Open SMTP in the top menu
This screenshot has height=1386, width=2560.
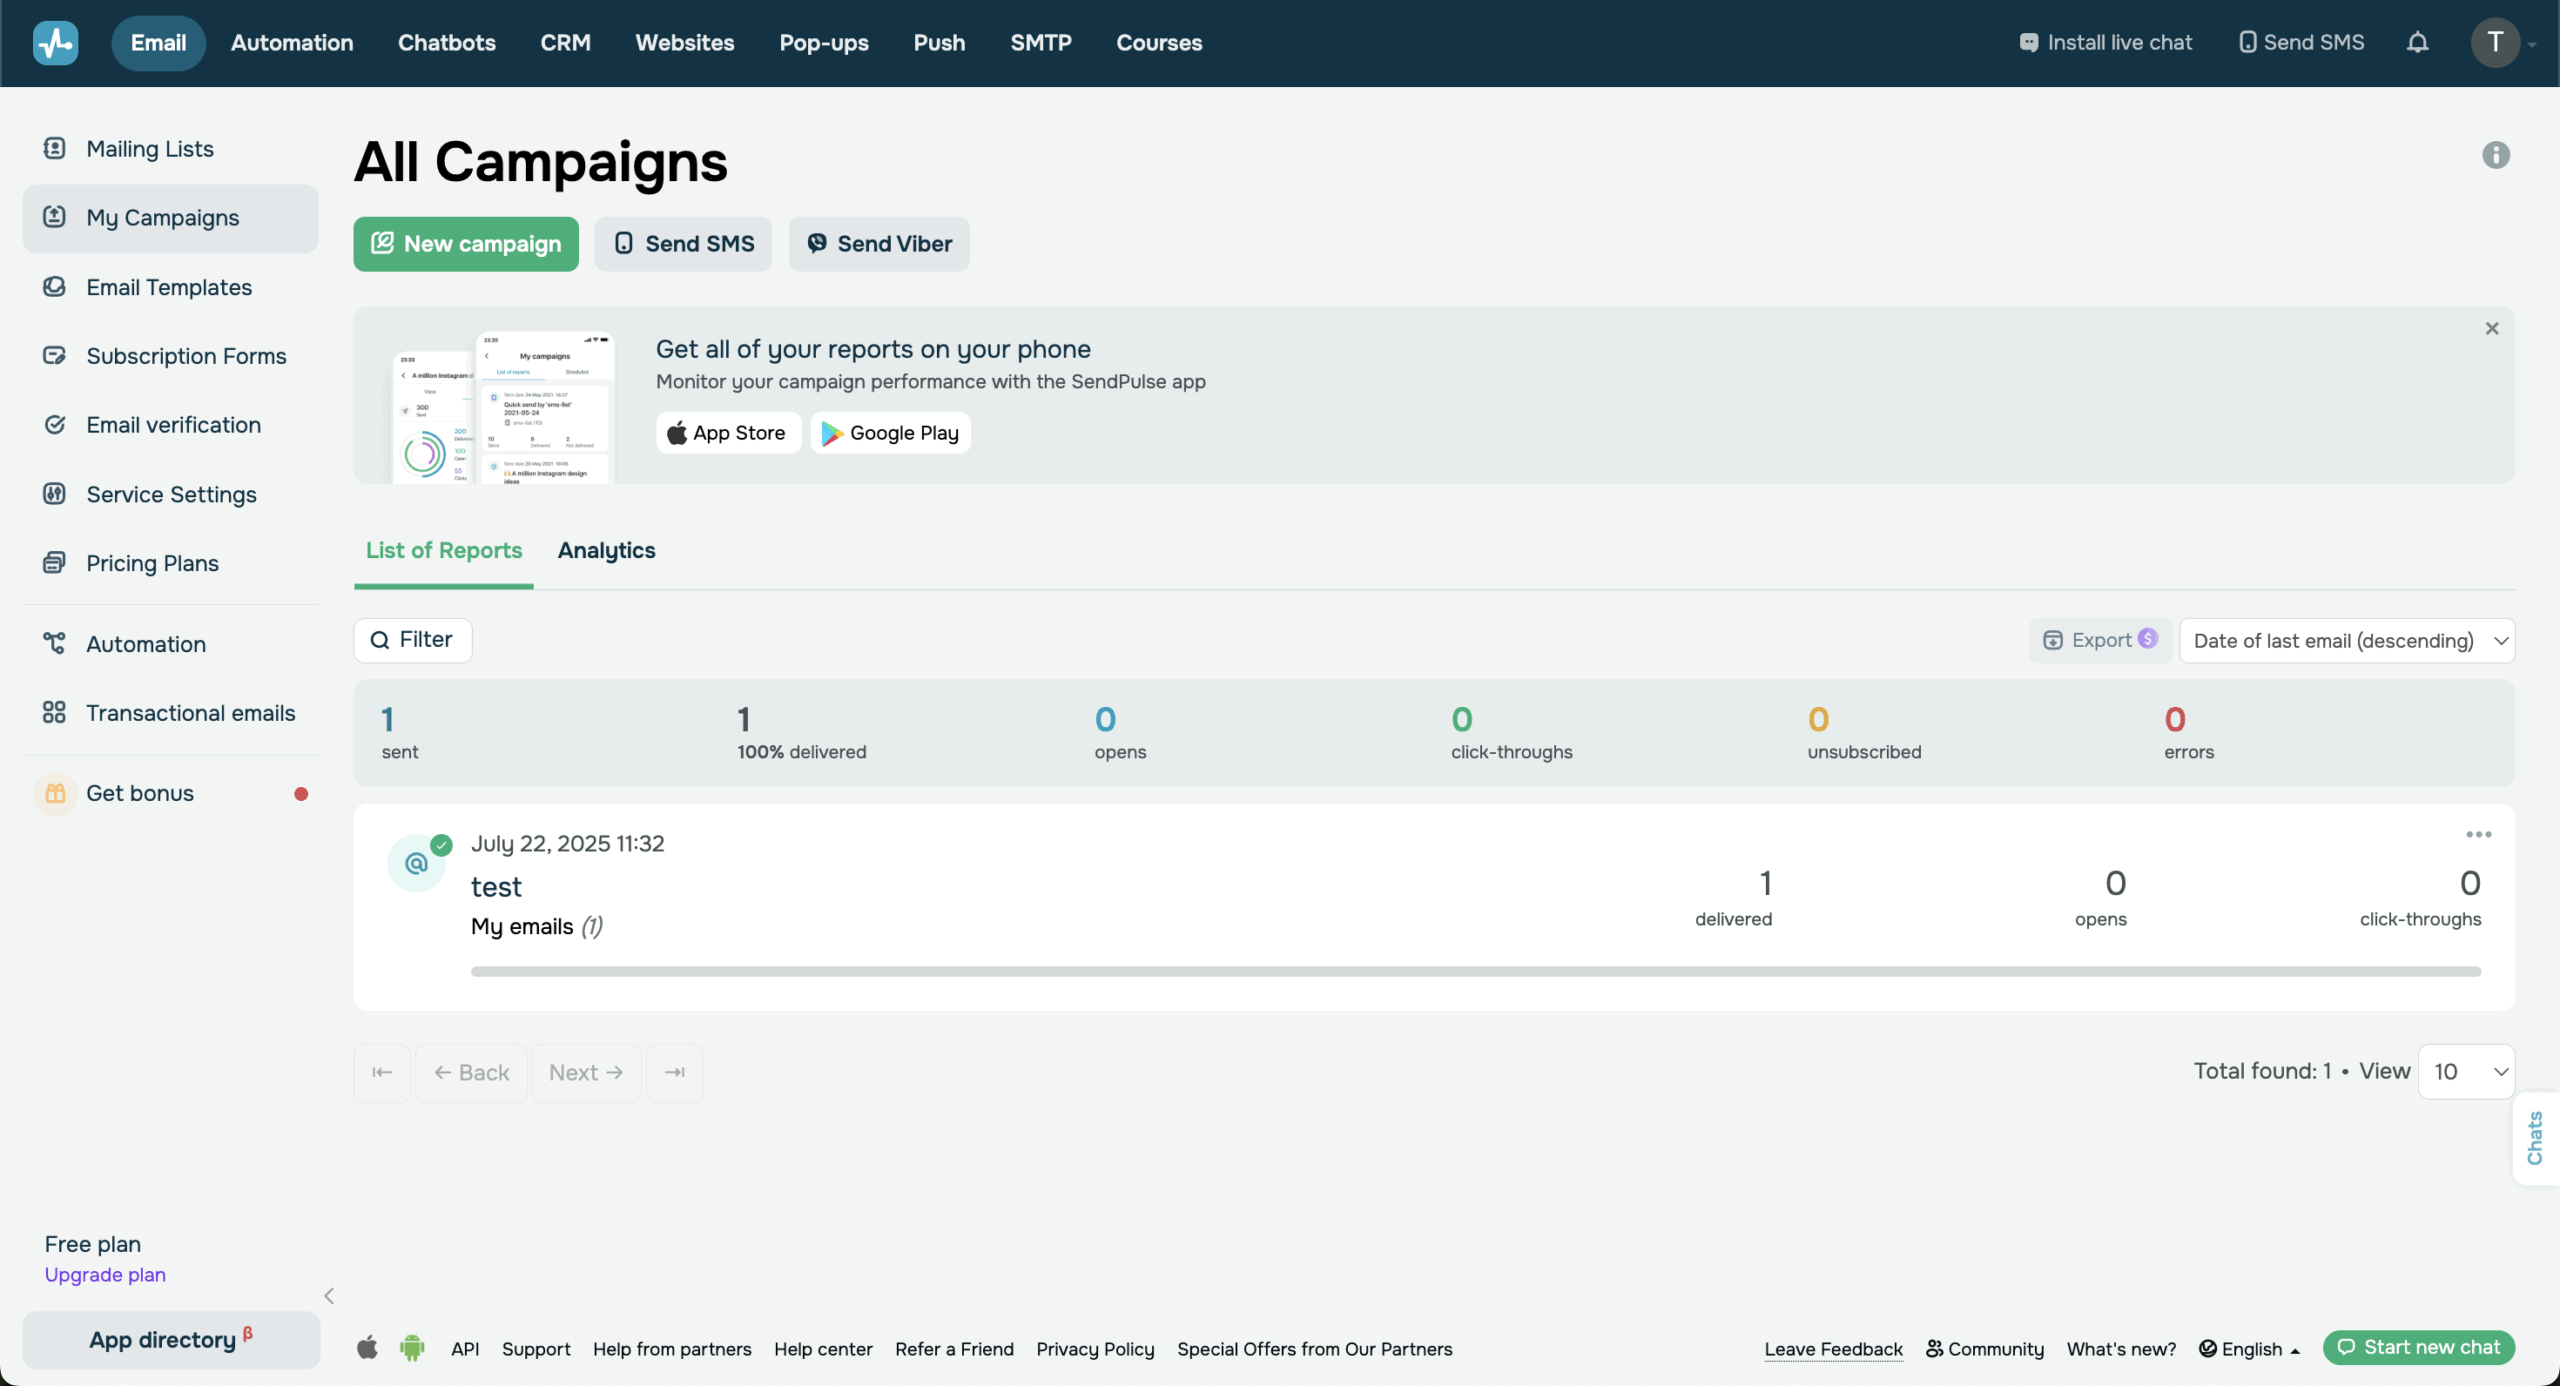click(x=1041, y=43)
